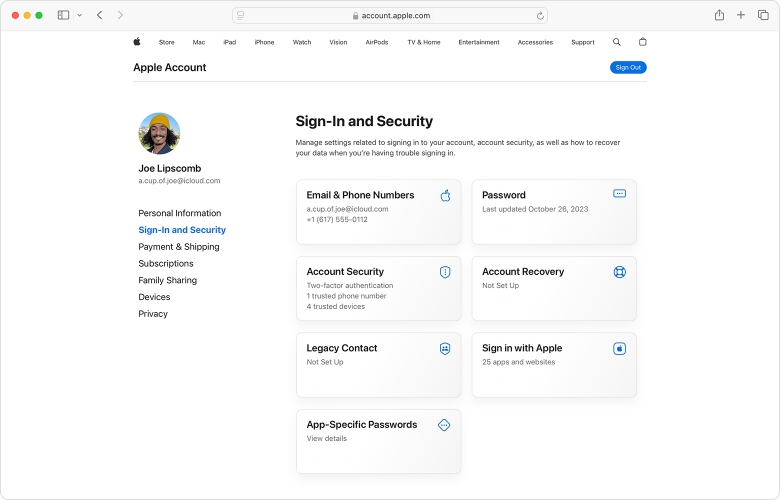
Task: Reload the page with refresh icon
Action: click(x=540, y=16)
